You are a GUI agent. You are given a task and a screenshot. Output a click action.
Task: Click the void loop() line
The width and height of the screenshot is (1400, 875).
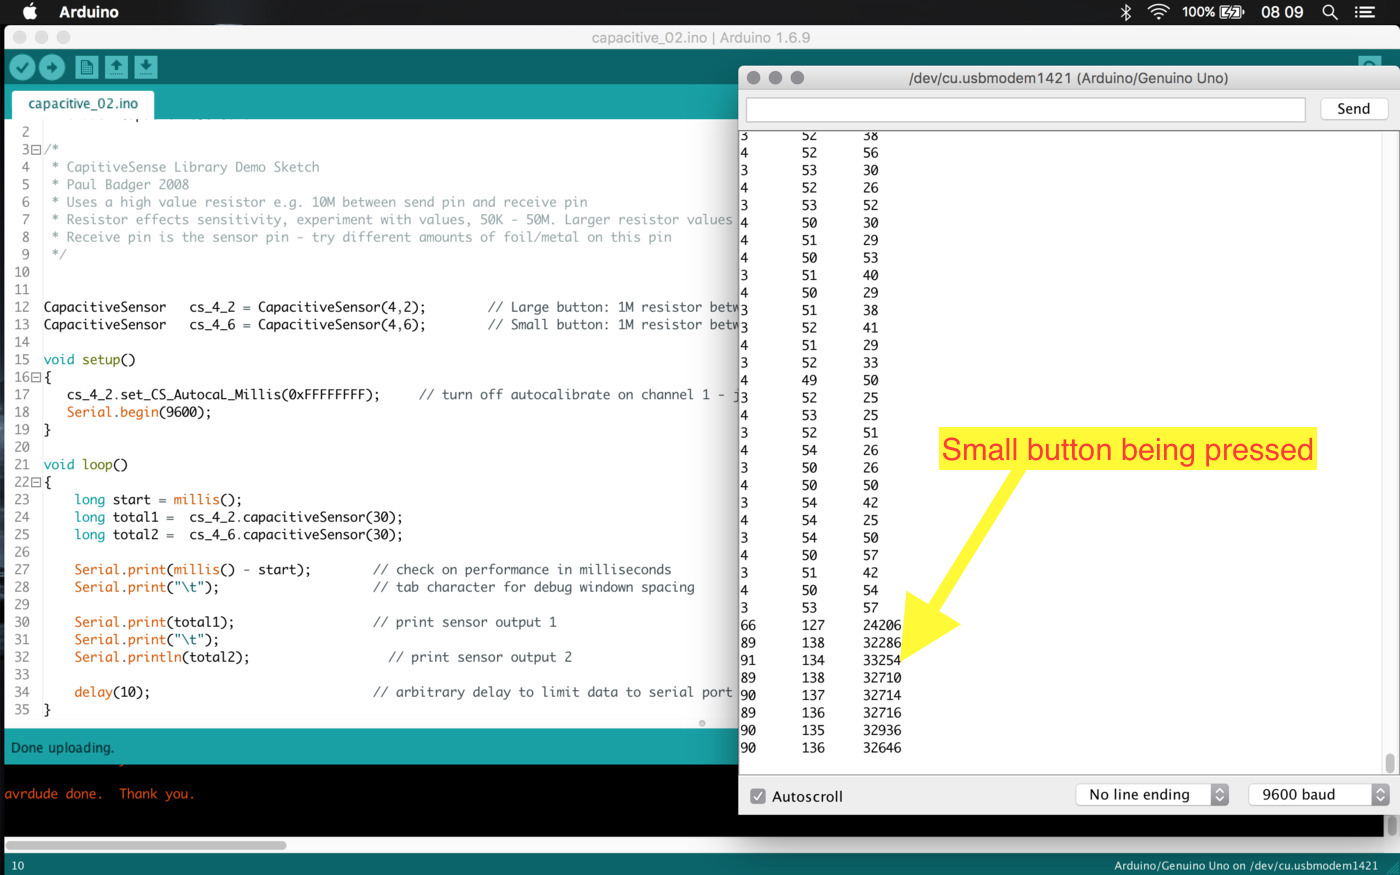(86, 465)
